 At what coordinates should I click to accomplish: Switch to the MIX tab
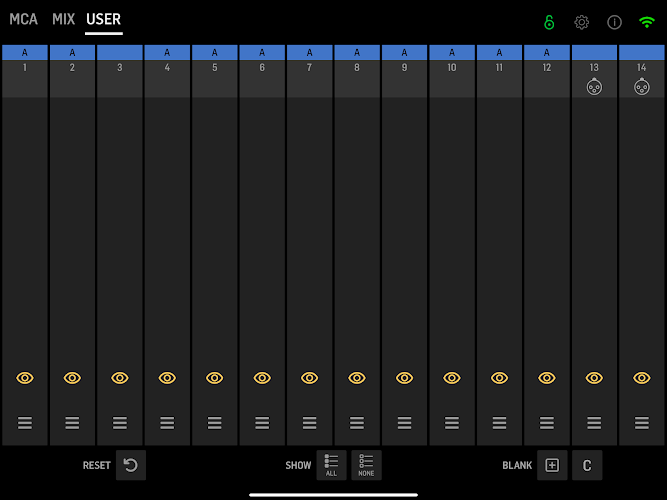(x=63, y=19)
